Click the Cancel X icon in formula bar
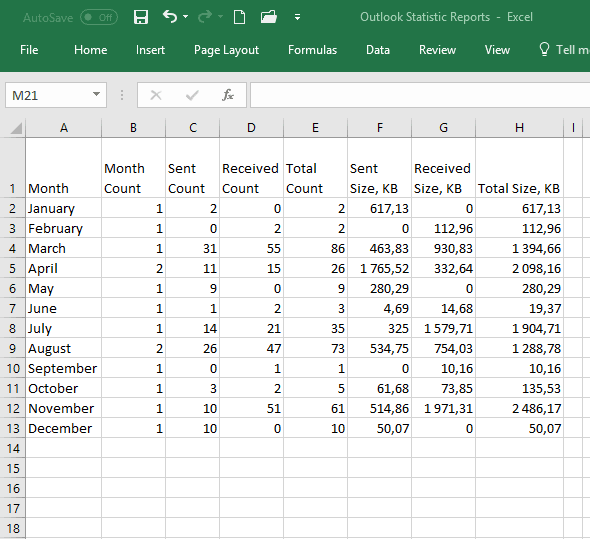The height and width of the screenshot is (539, 590). (x=156, y=95)
